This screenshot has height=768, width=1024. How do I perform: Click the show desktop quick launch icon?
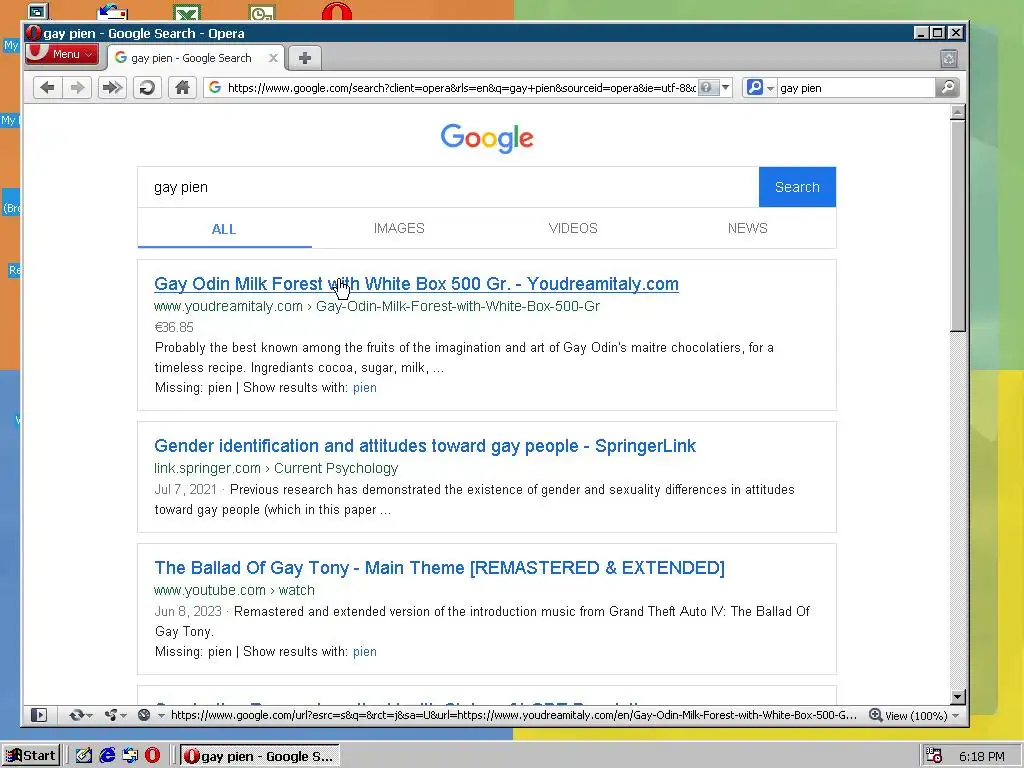(x=130, y=756)
